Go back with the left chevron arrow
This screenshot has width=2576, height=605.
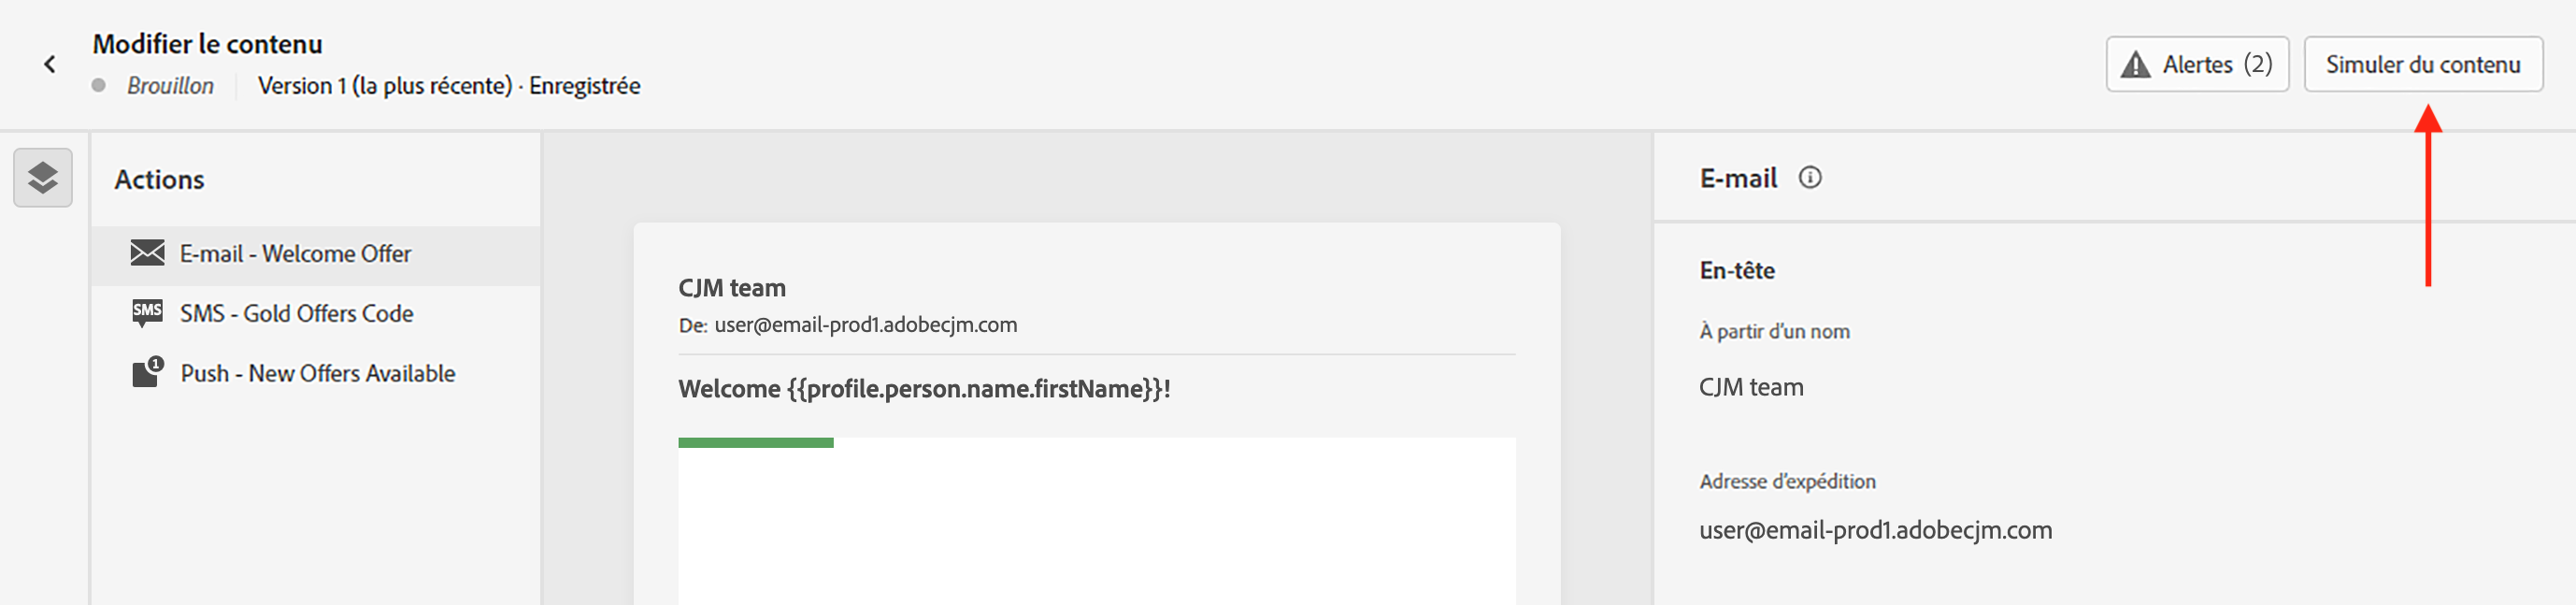(x=49, y=64)
